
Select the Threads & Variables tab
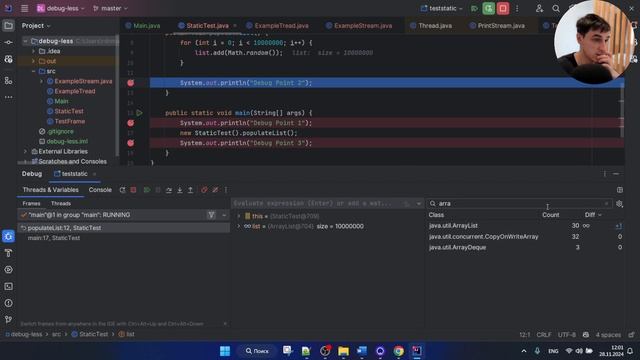coord(51,190)
